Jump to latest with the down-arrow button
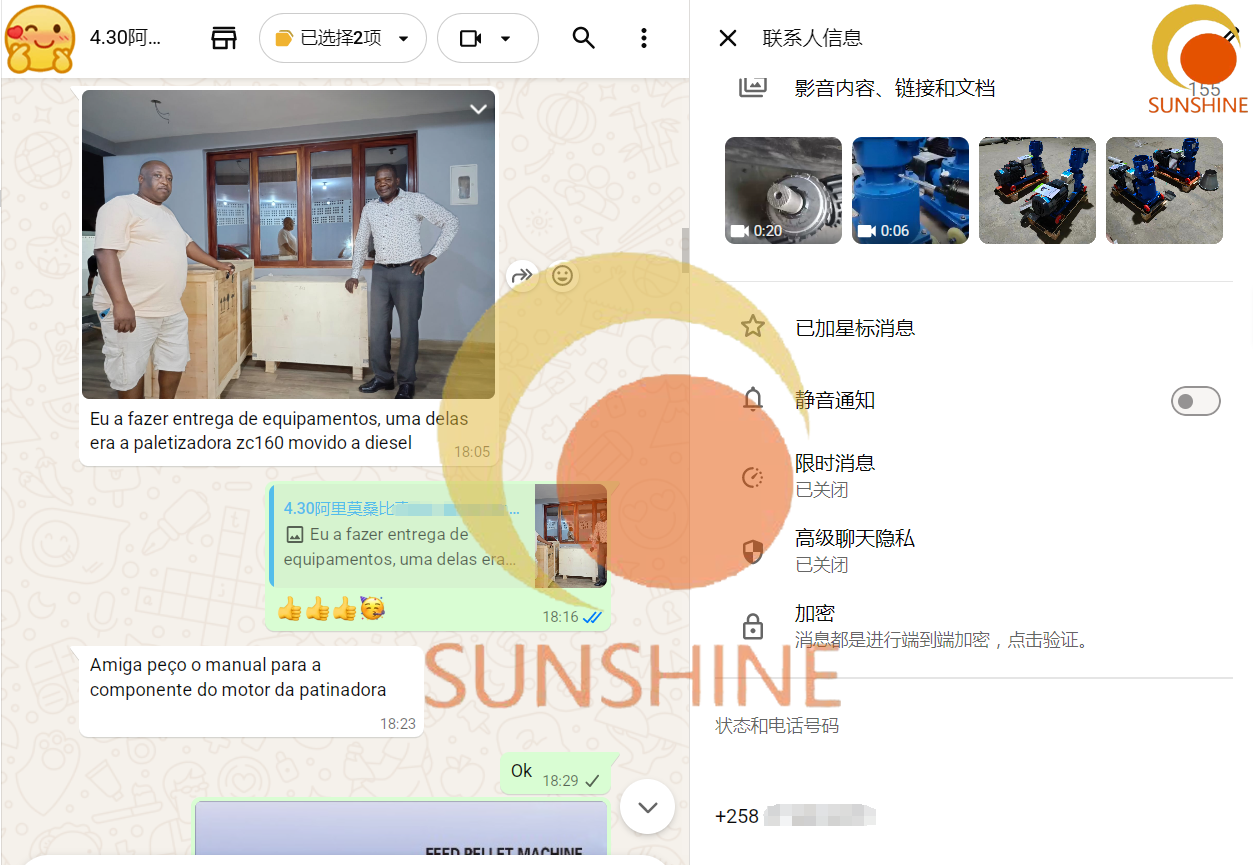This screenshot has height=865, width=1253. click(x=648, y=806)
